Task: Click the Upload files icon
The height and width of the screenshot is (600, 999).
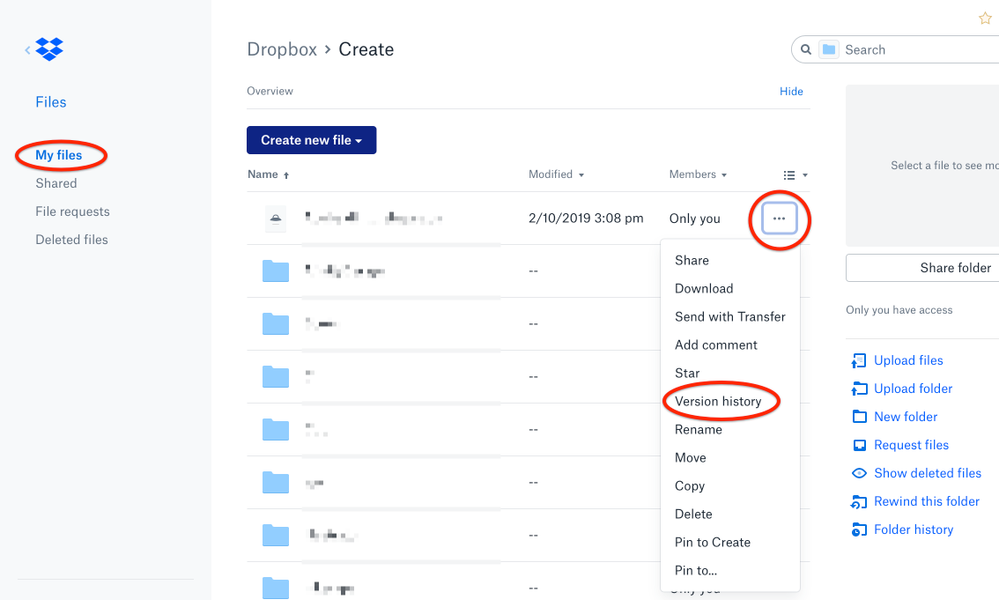Action: (858, 361)
